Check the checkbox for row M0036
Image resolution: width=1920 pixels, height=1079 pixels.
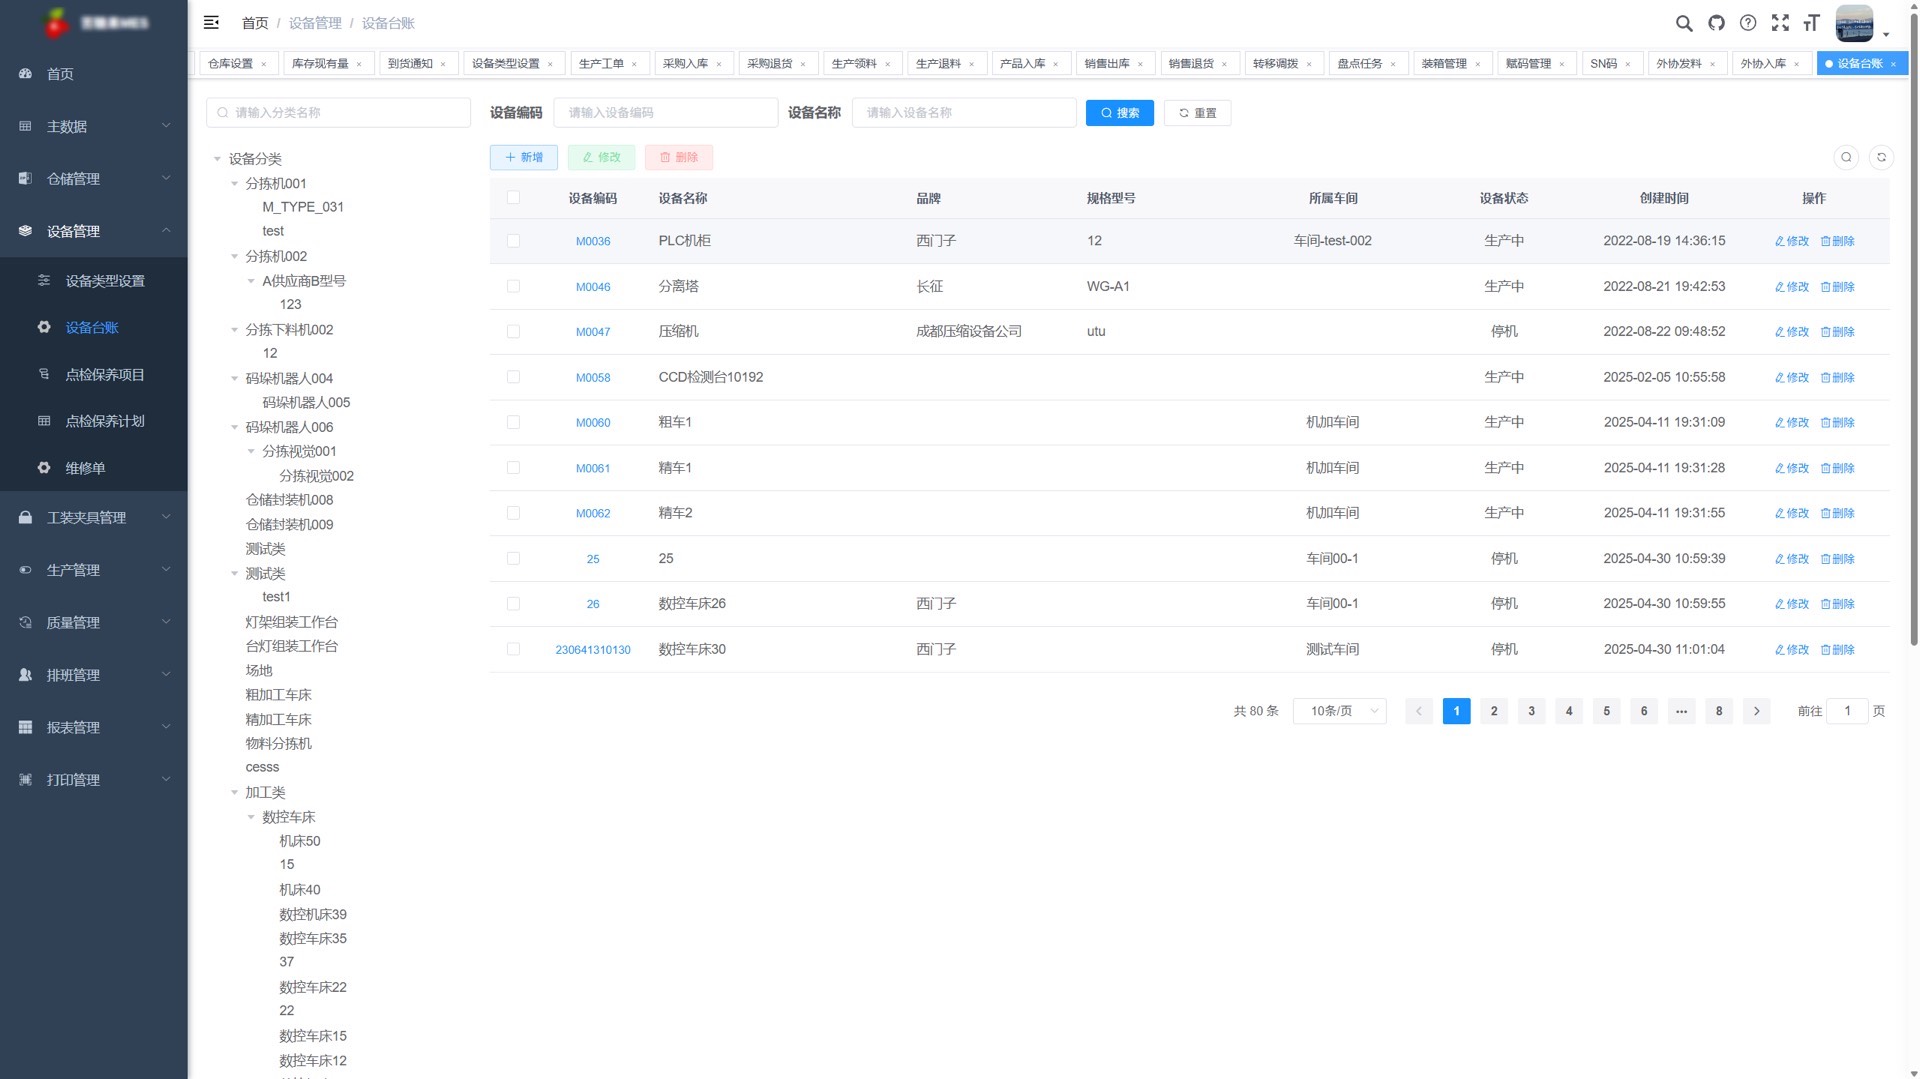pos(513,241)
